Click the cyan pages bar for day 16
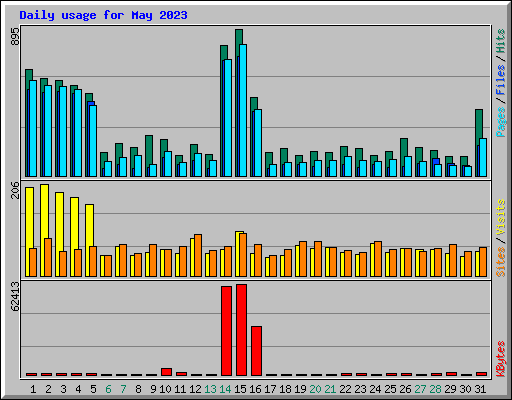The height and width of the screenshot is (400, 512). pos(258,143)
